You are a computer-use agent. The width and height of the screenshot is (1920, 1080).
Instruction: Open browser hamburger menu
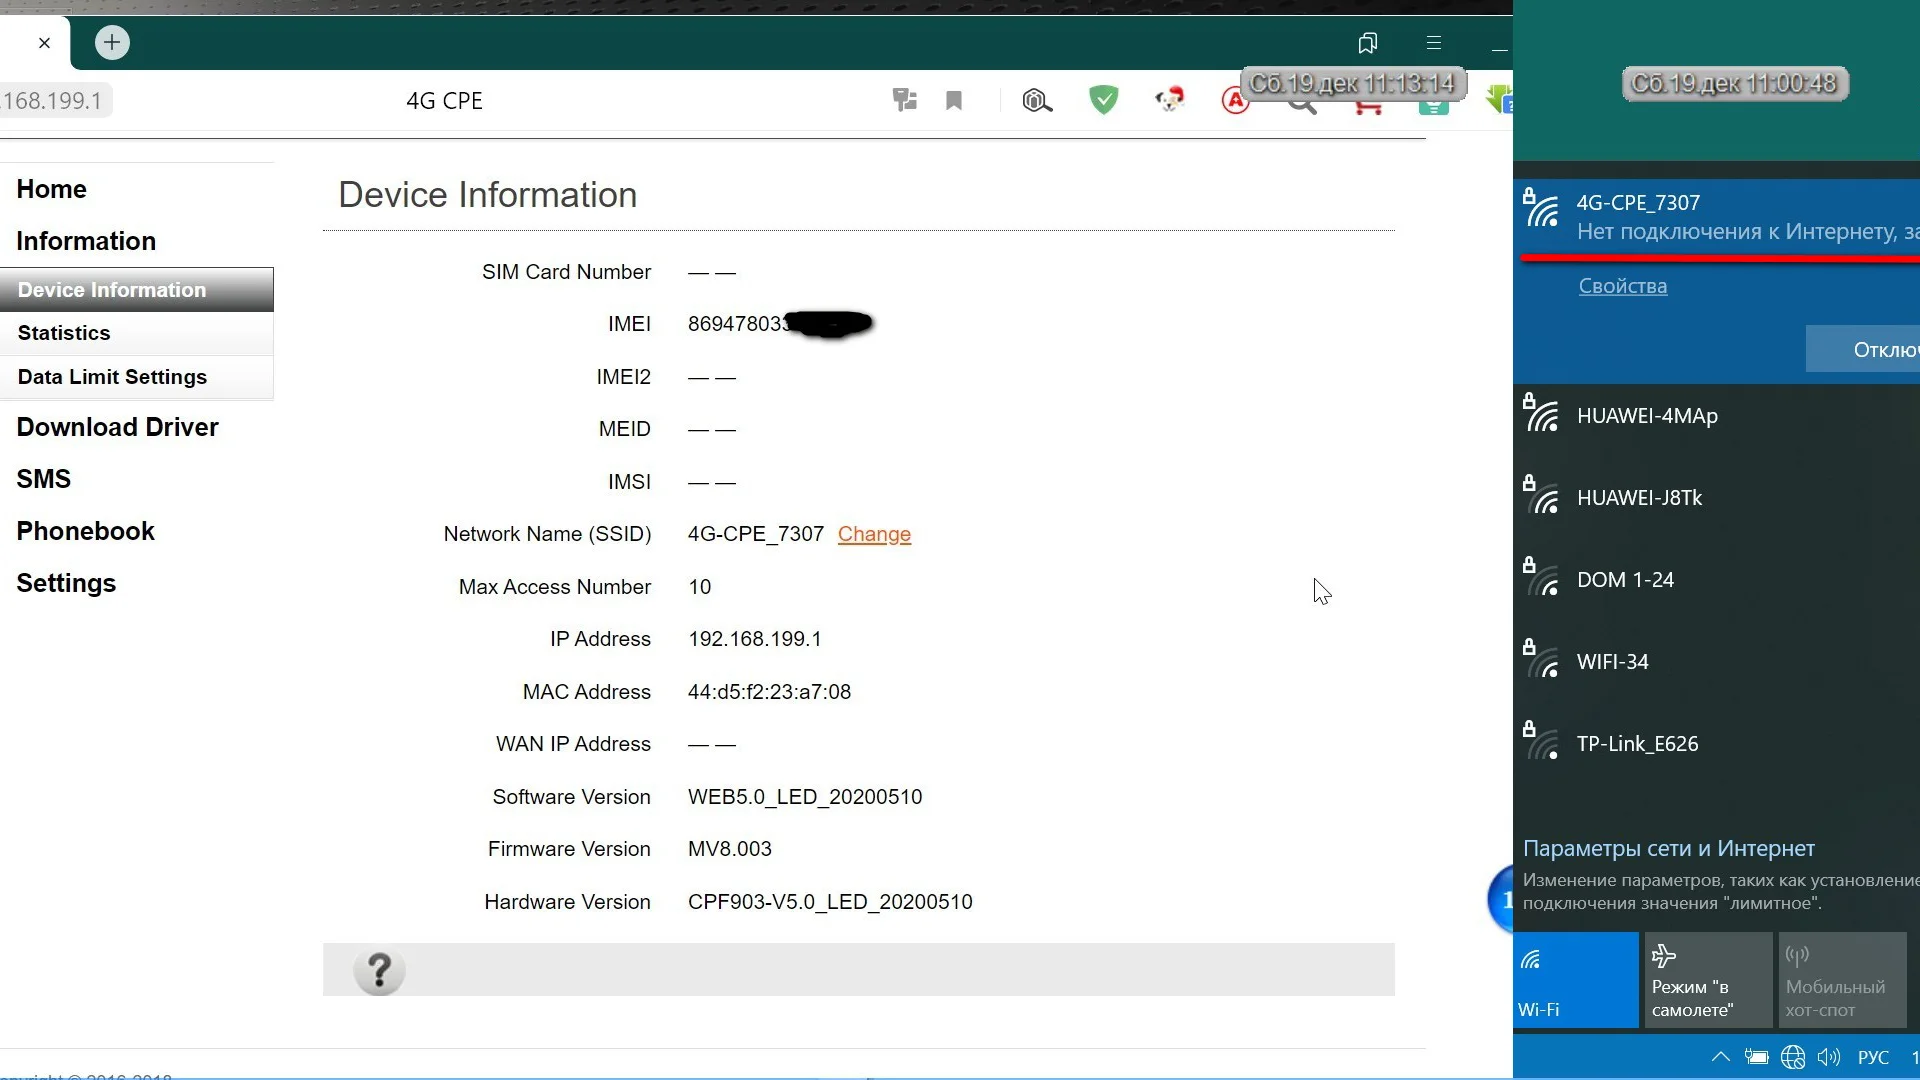pyautogui.click(x=1433, y=42)
